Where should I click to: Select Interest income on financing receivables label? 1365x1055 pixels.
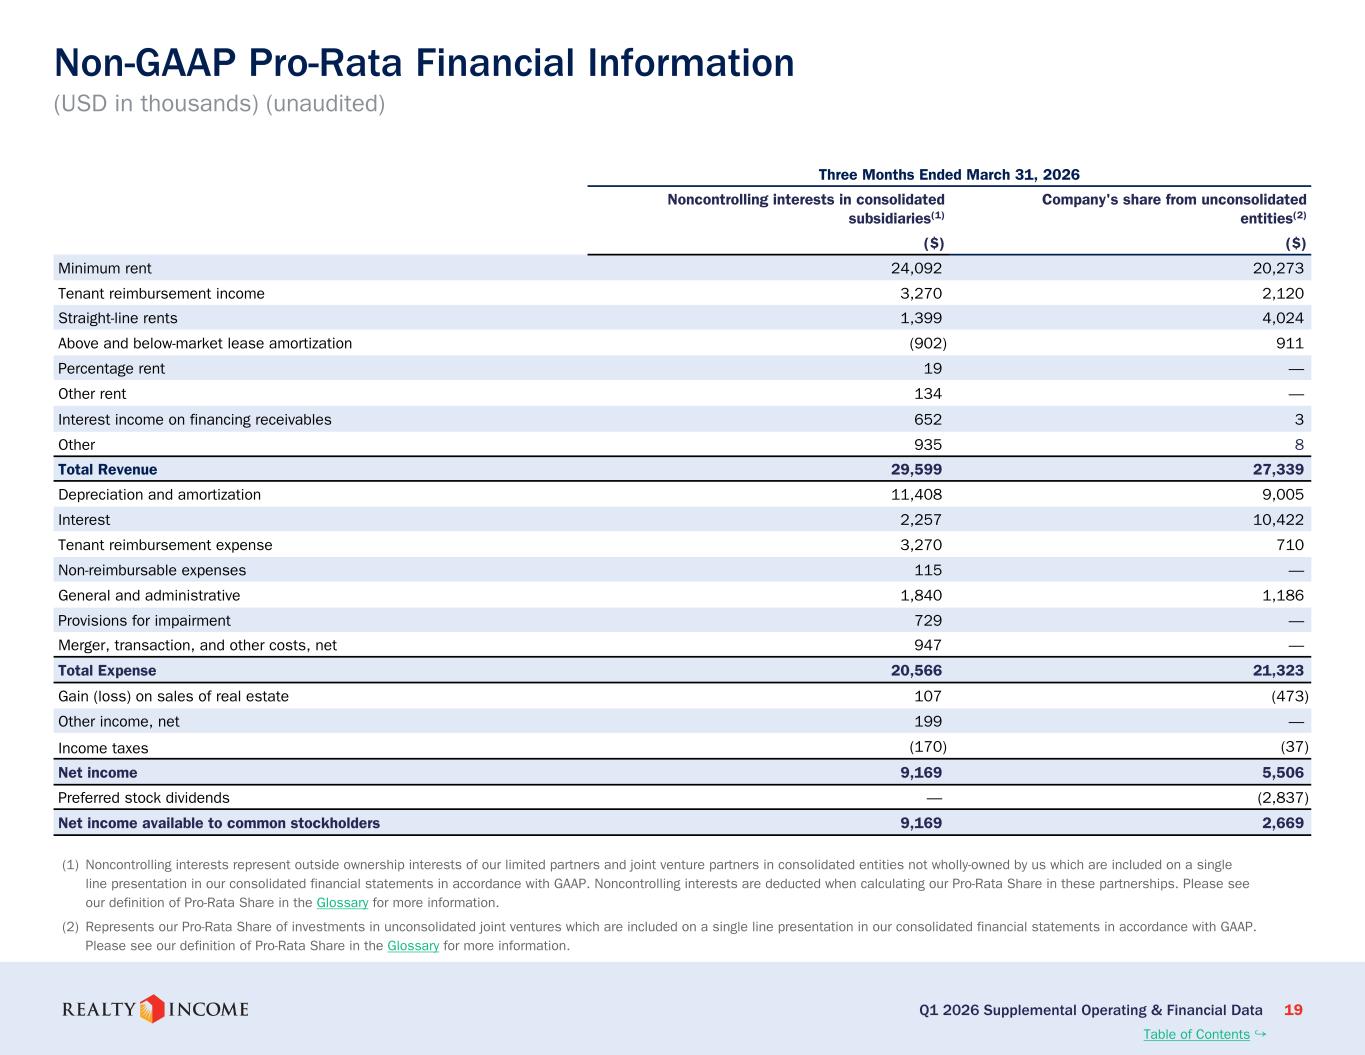[x=195, y=419]
